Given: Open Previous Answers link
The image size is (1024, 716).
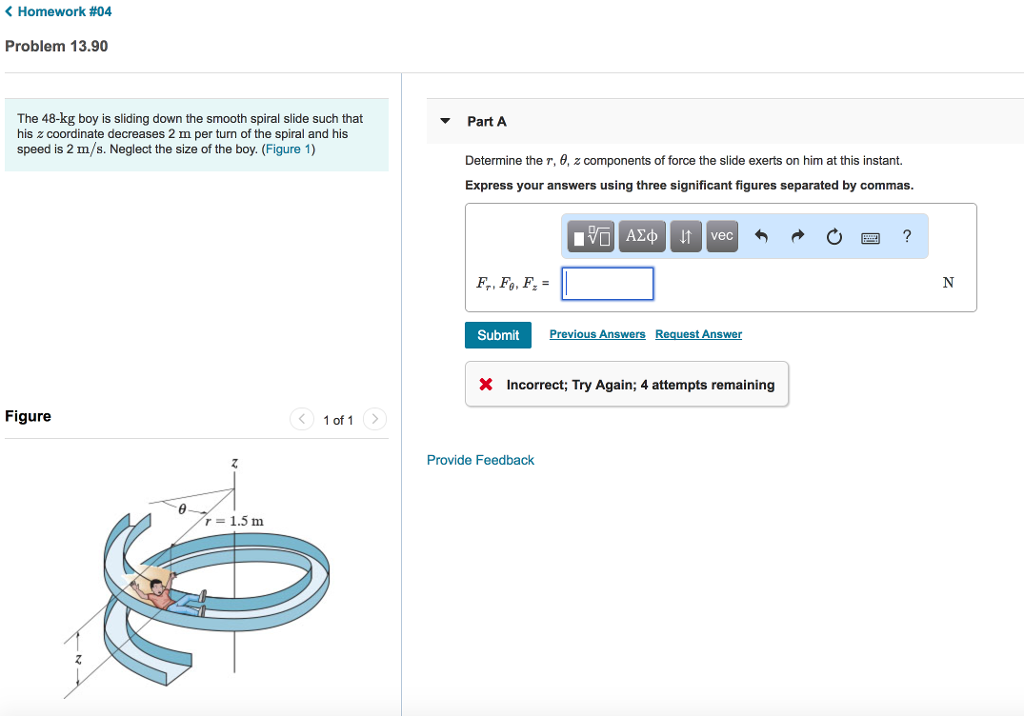Looking at the screenshot, I should 597,334.
